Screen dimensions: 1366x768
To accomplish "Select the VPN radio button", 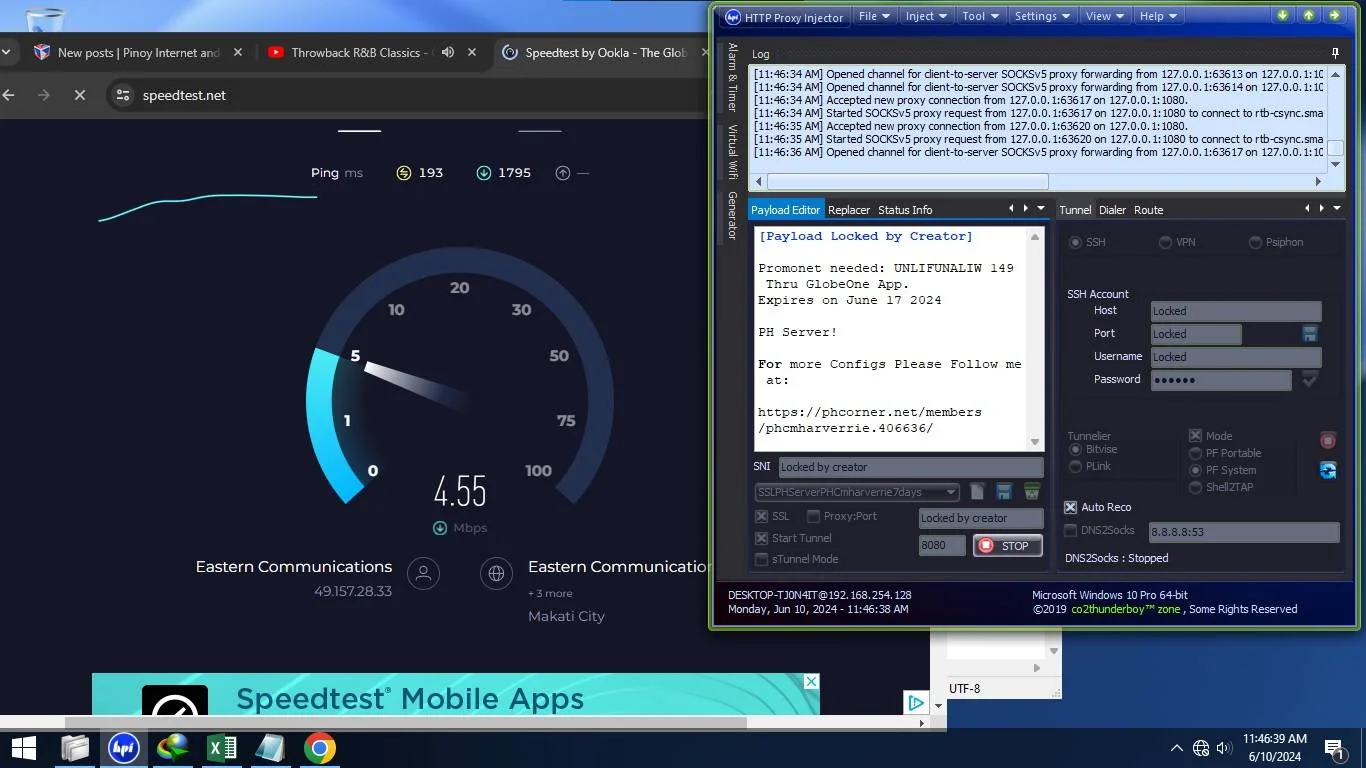I will pos(1166,242).
